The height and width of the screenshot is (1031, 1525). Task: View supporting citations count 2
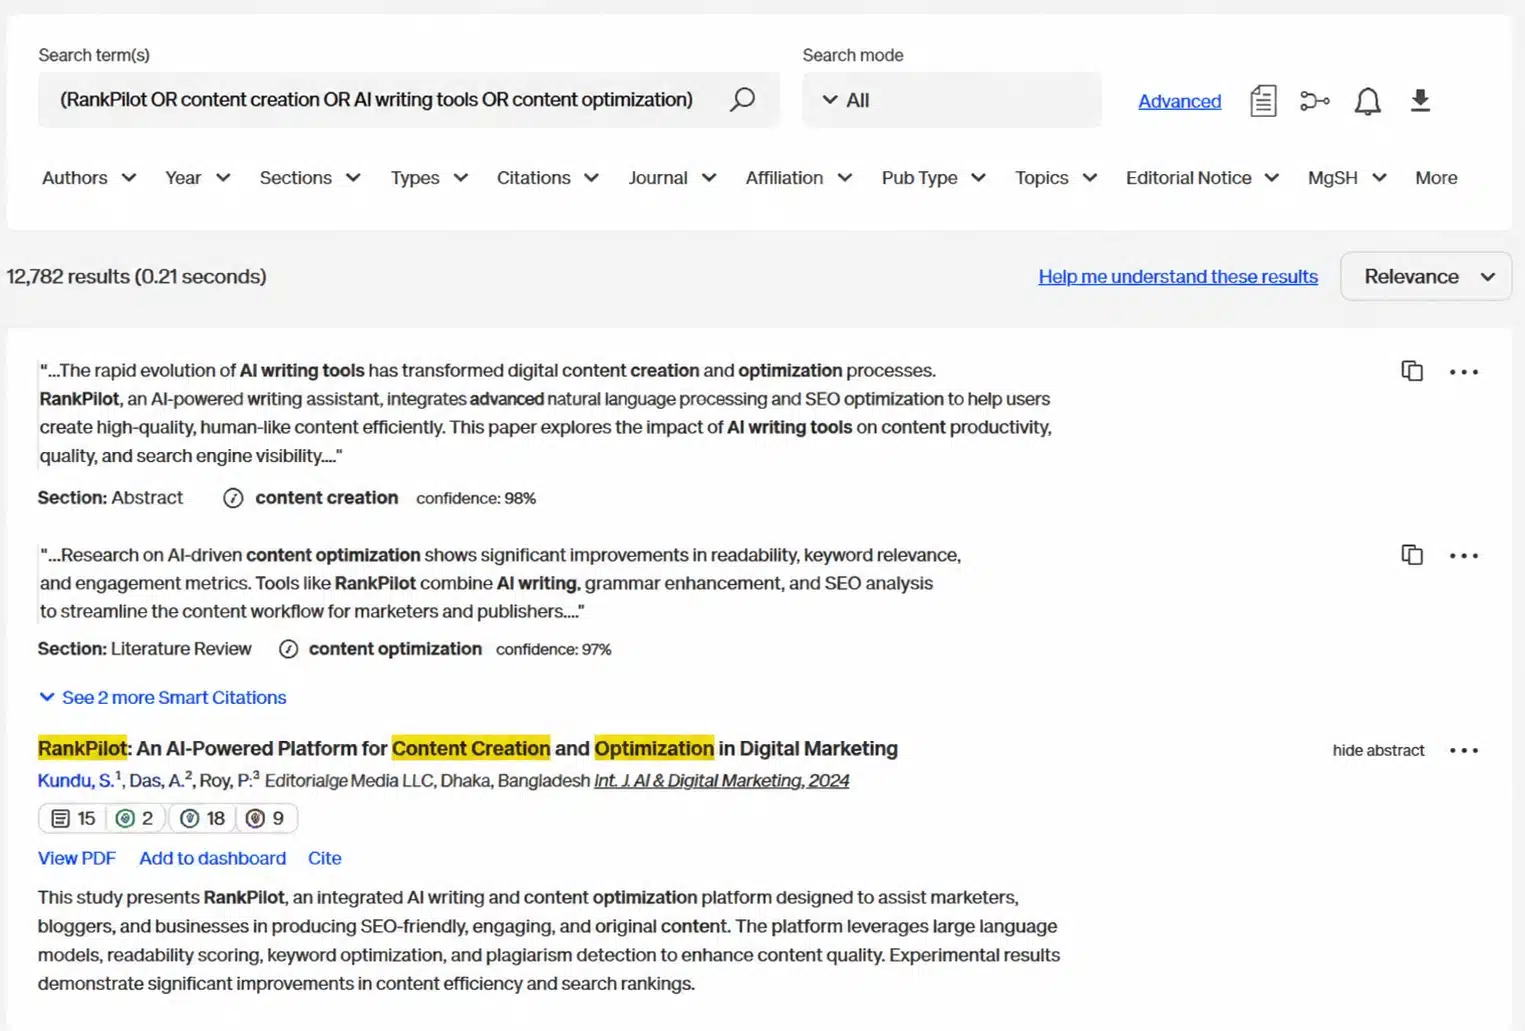click(135, 818)
